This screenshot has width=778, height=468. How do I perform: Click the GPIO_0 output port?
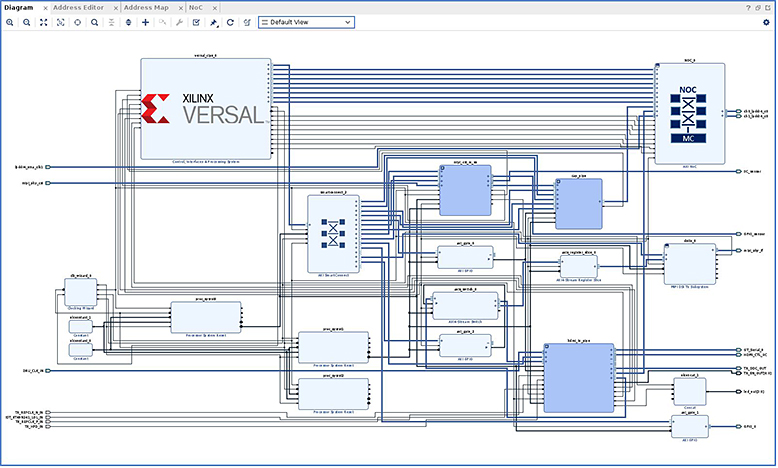pyautogui.click(x=739, y=427)
